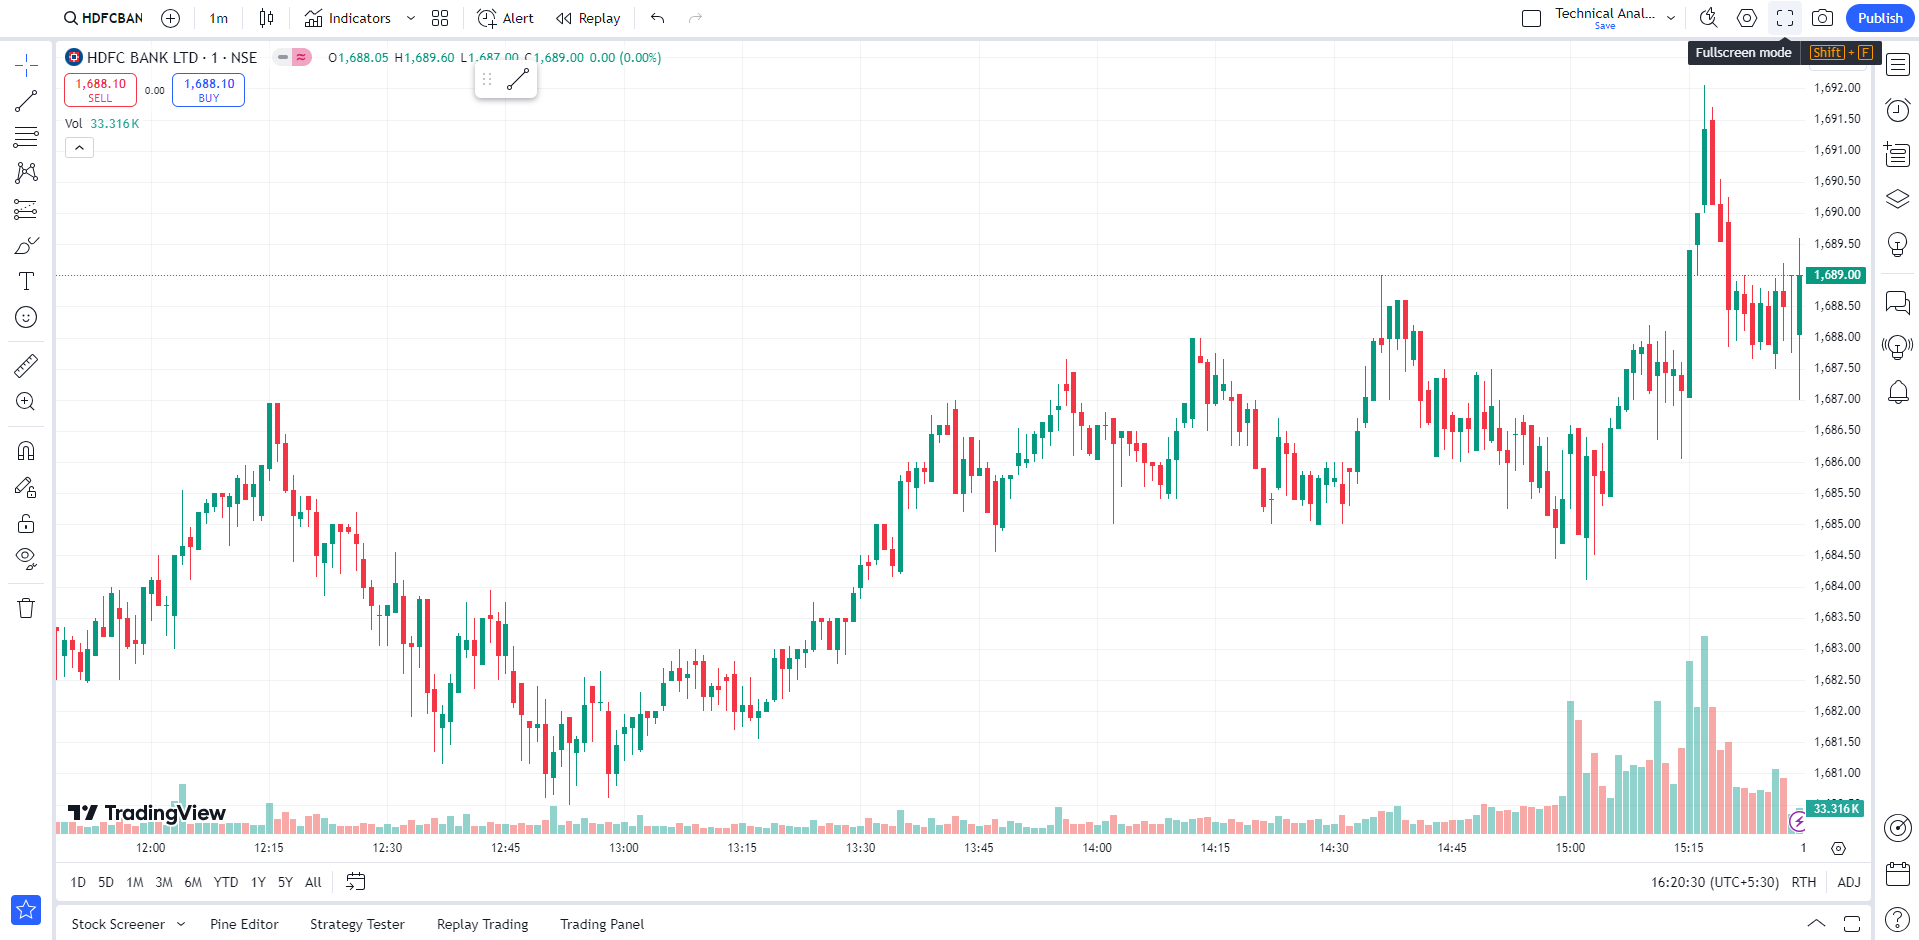Open the Pine Editor tab

[x=244, y=924]
